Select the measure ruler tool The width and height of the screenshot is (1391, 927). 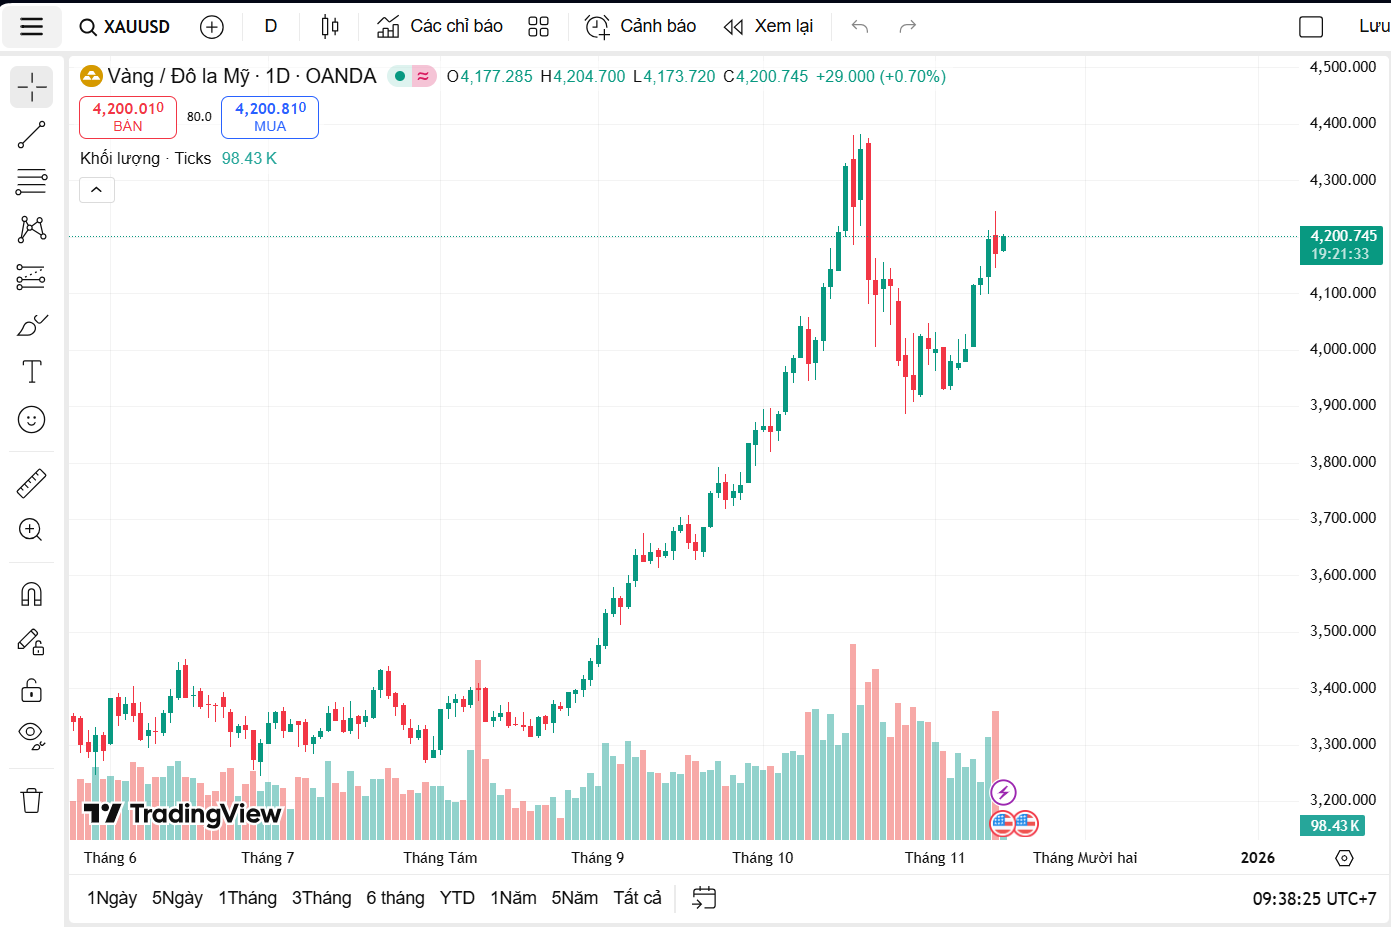(31, 481)
